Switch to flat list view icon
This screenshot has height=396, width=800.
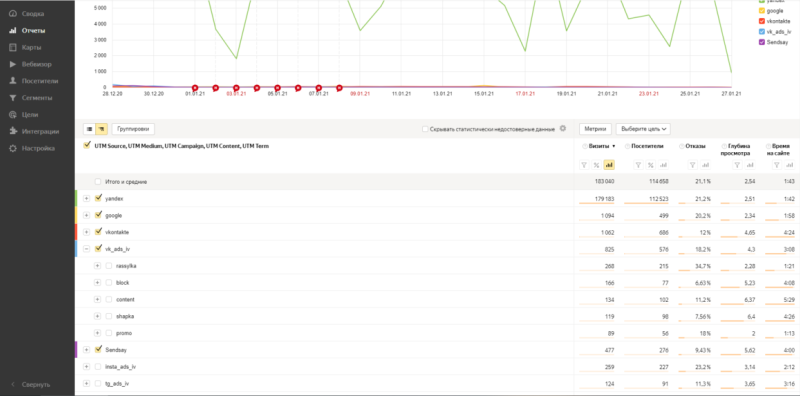click(x=89, y=129)
